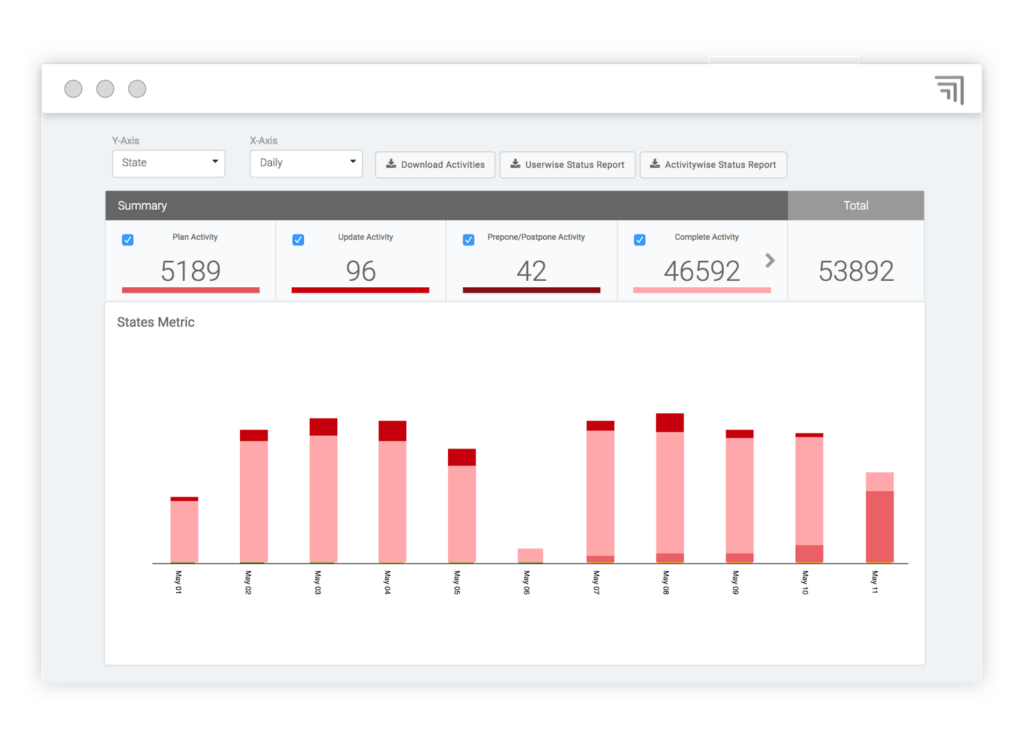Viewport: 1024px width, 737px height.
Task: Click the download icon on Activitywise Status Report
Action: pos(655,165)
